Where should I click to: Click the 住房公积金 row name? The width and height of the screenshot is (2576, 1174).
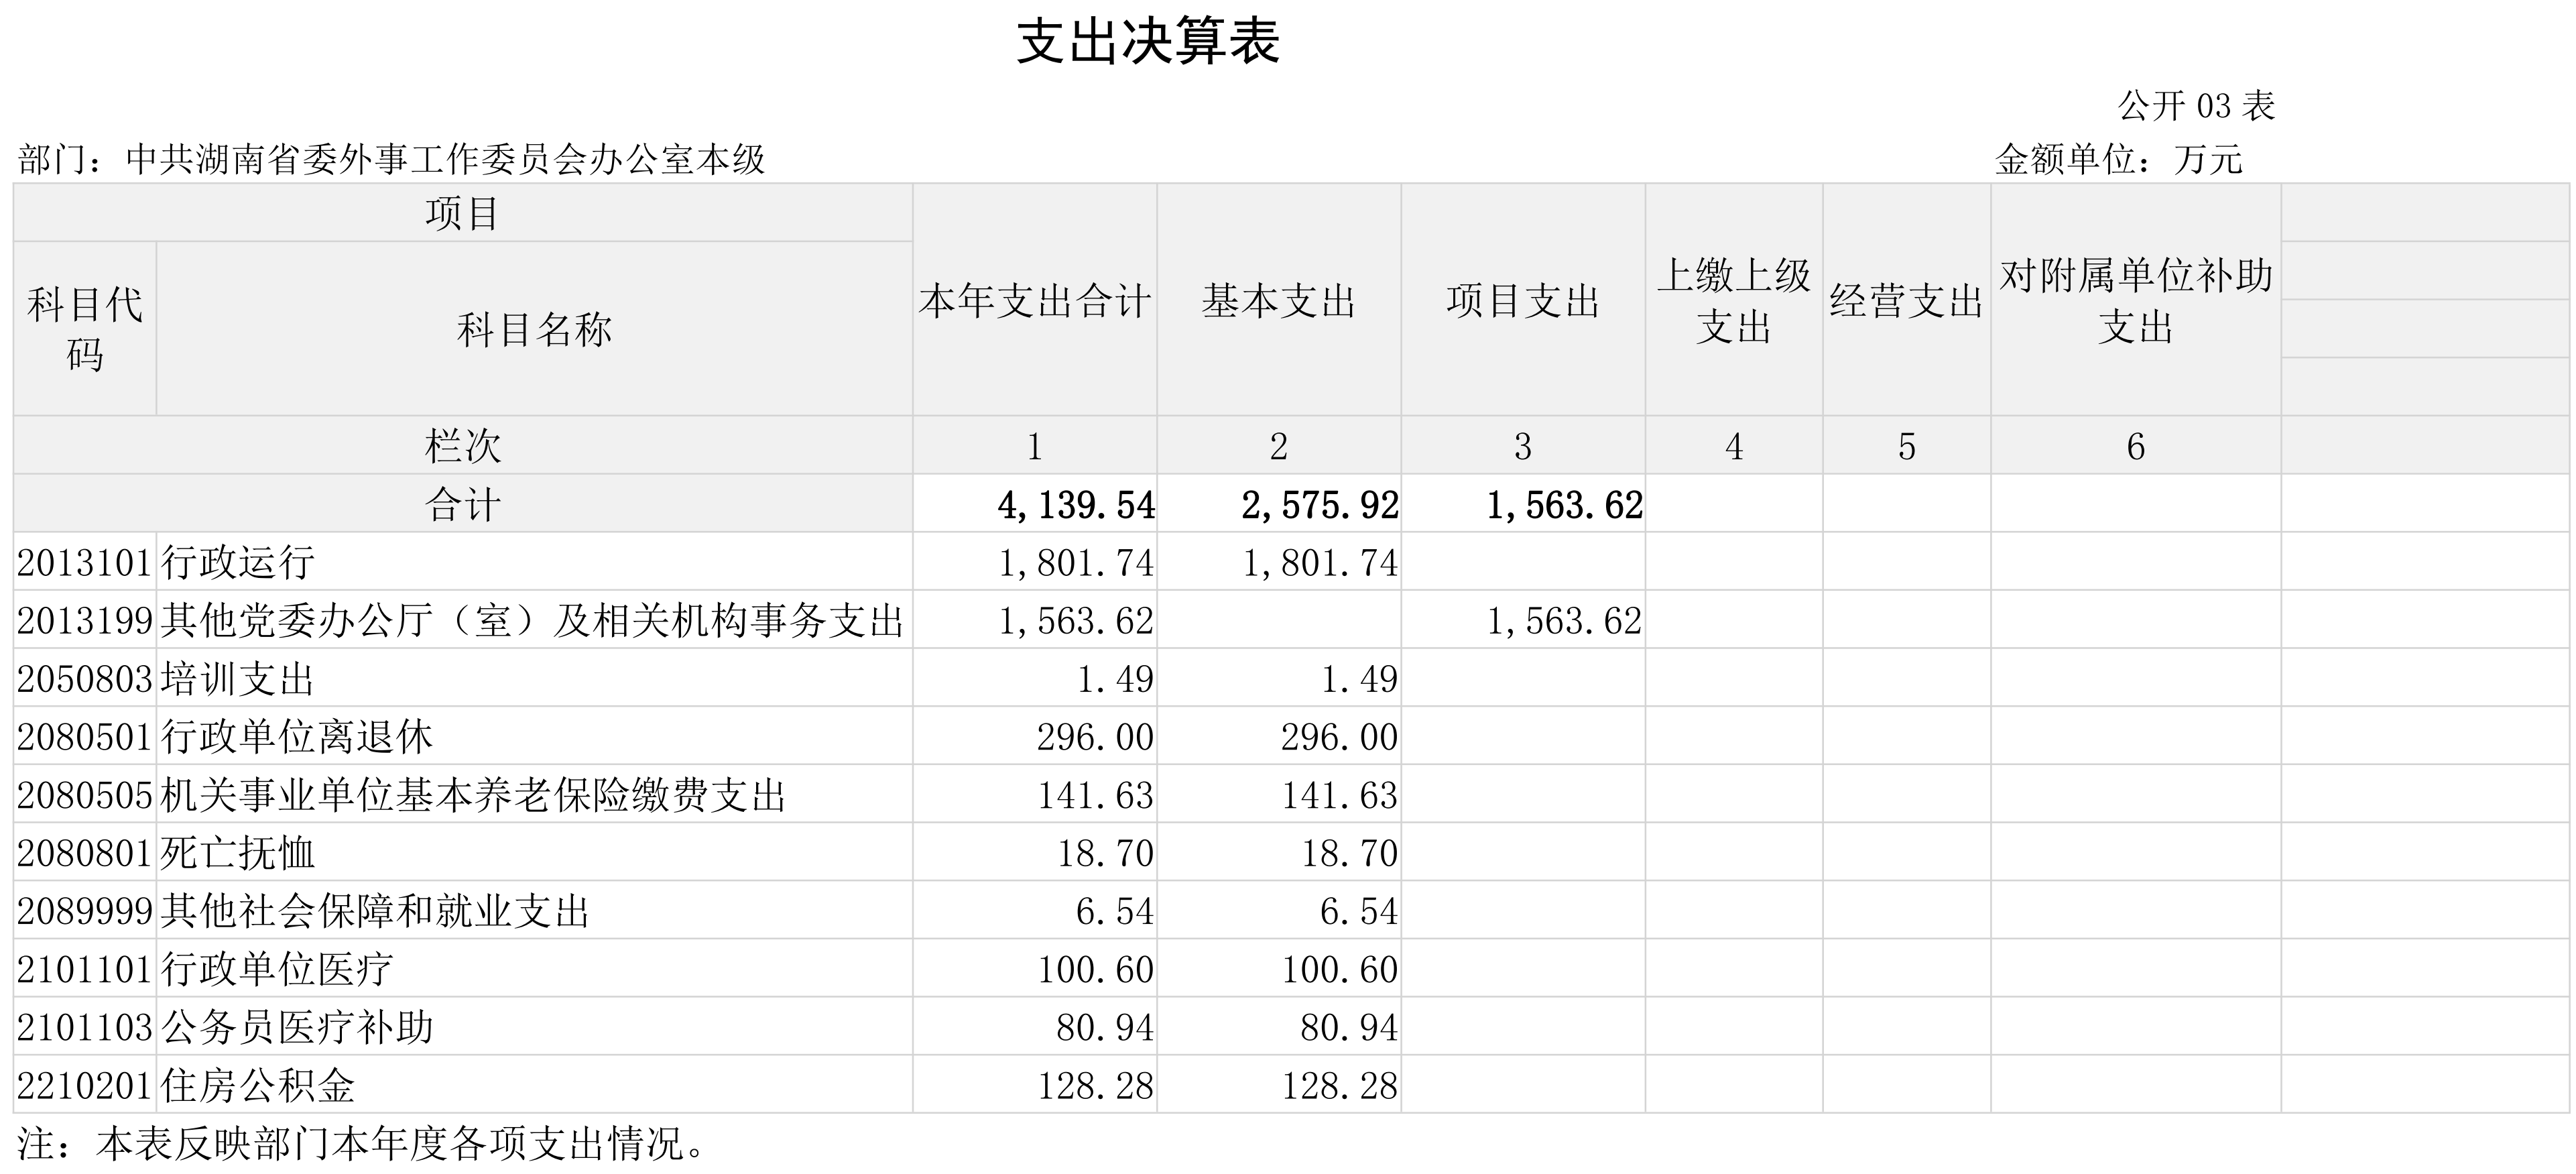coord(258,1085)
